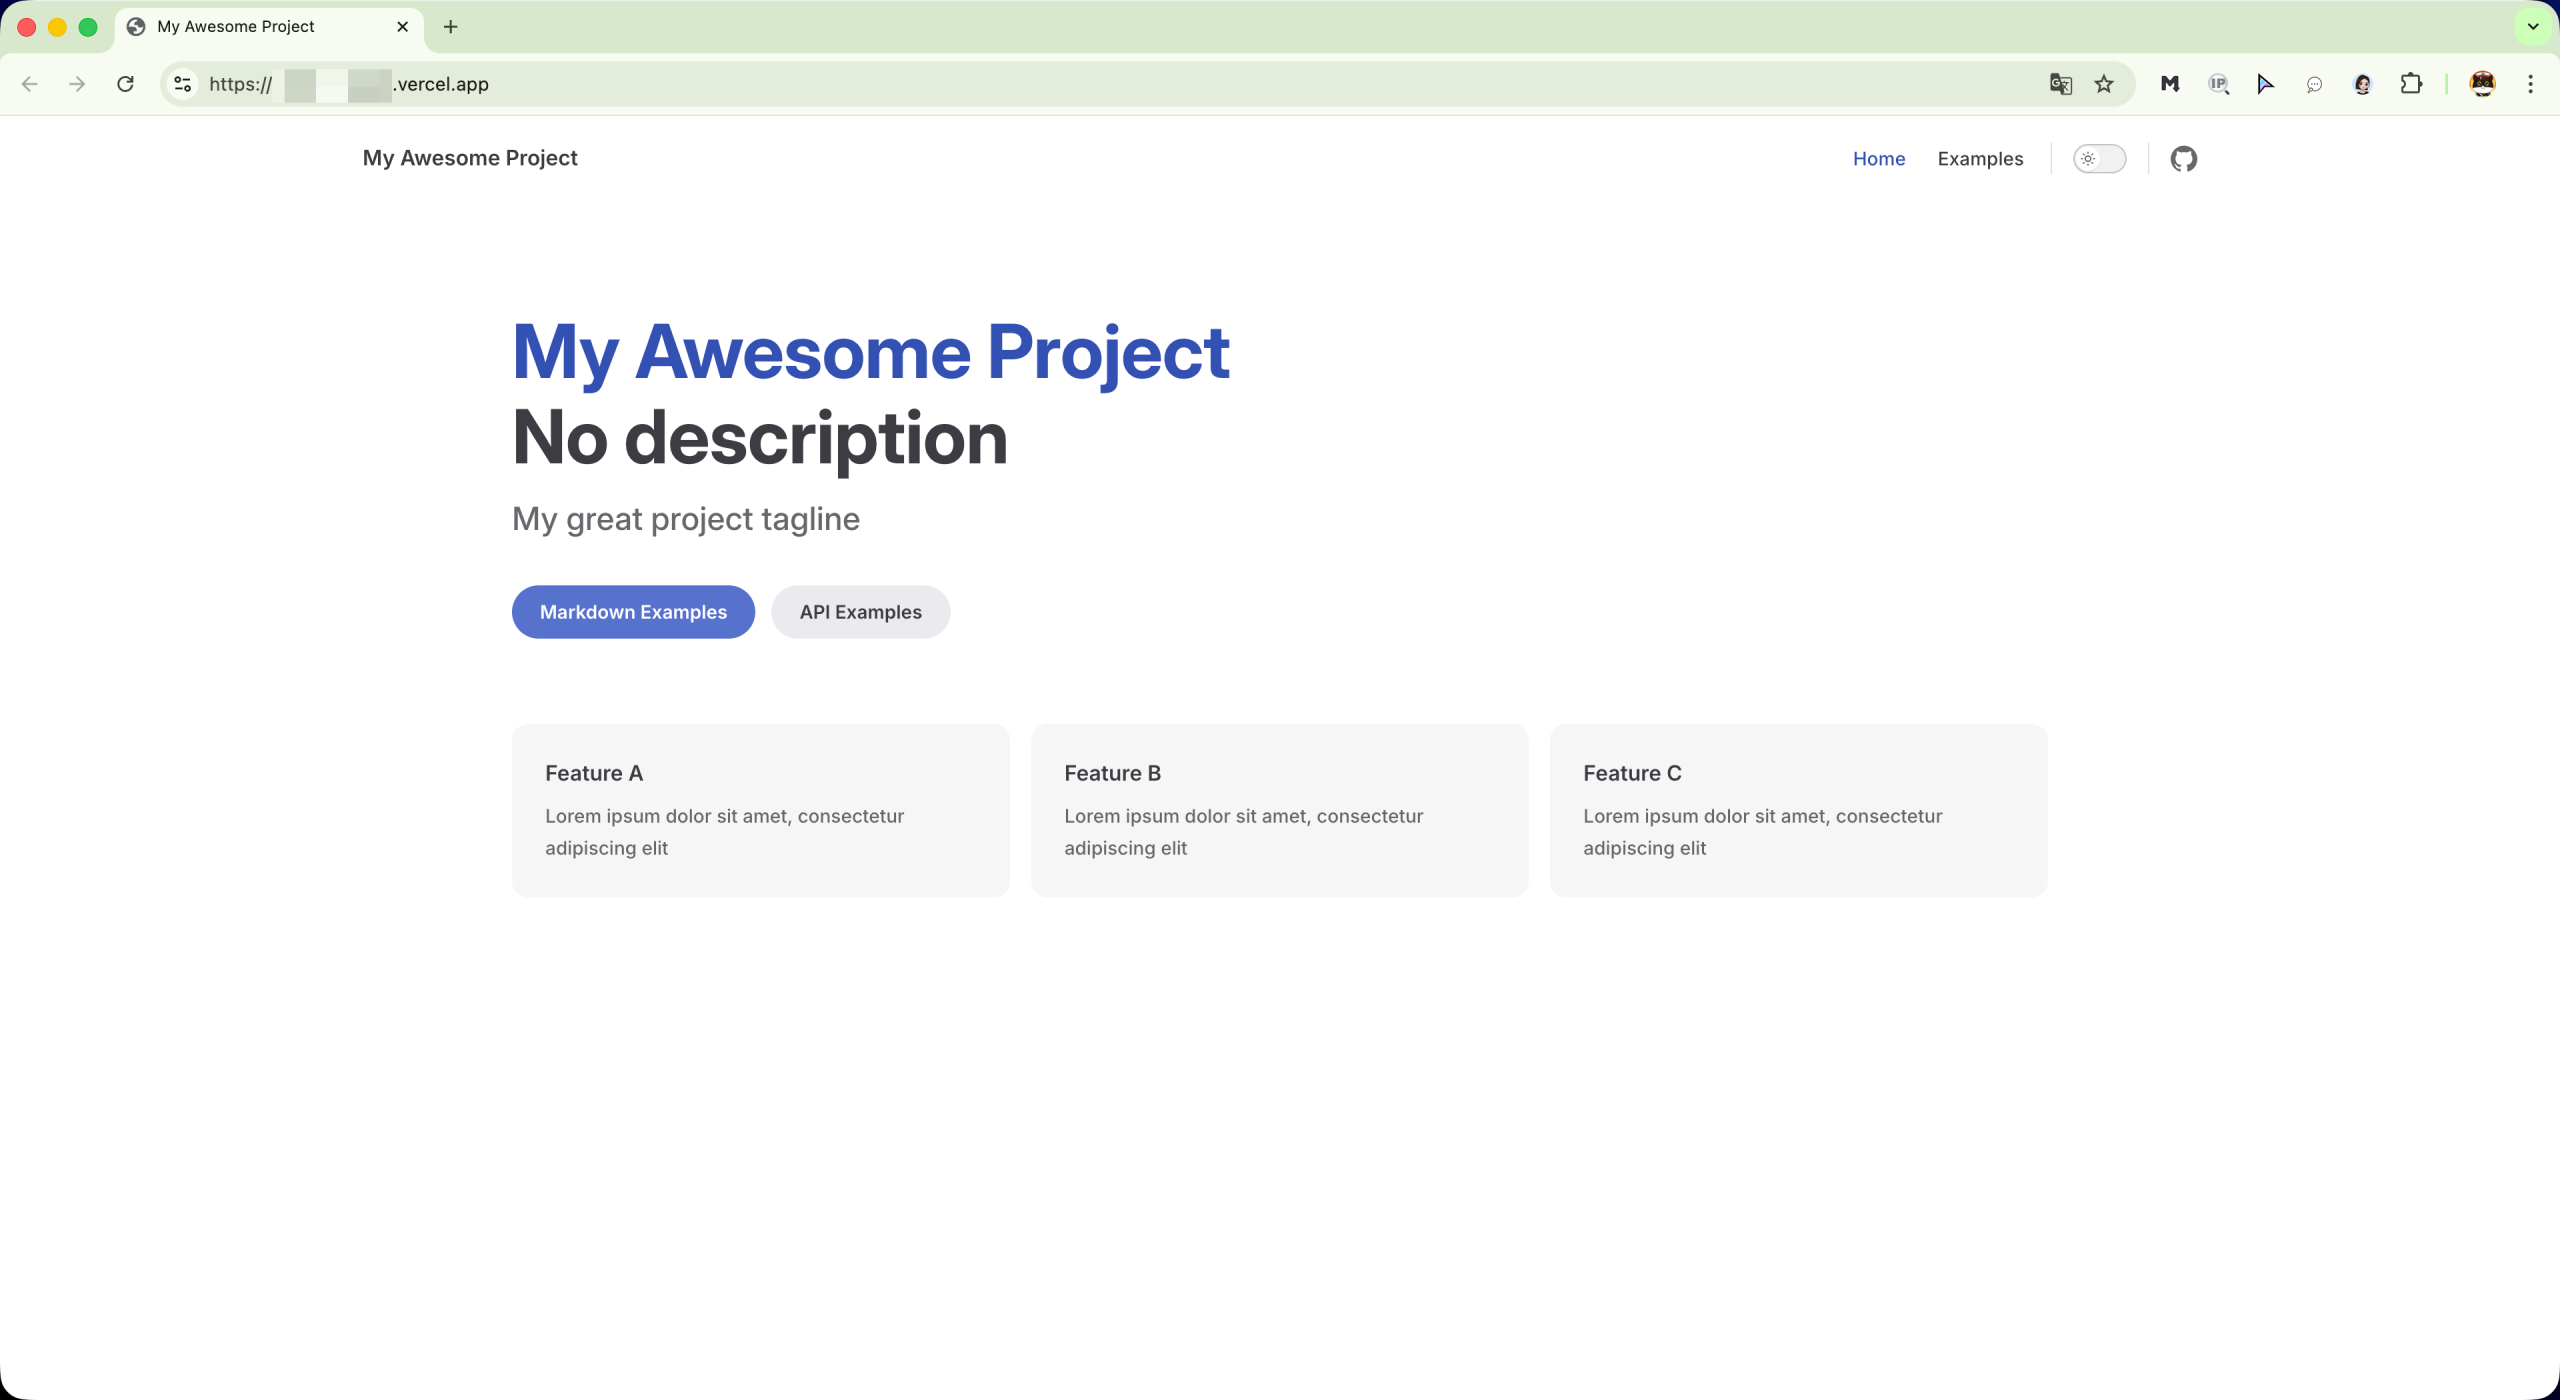Open a new browser tab
This screenshot has height=1400, width=2560.
click(450, 27)
